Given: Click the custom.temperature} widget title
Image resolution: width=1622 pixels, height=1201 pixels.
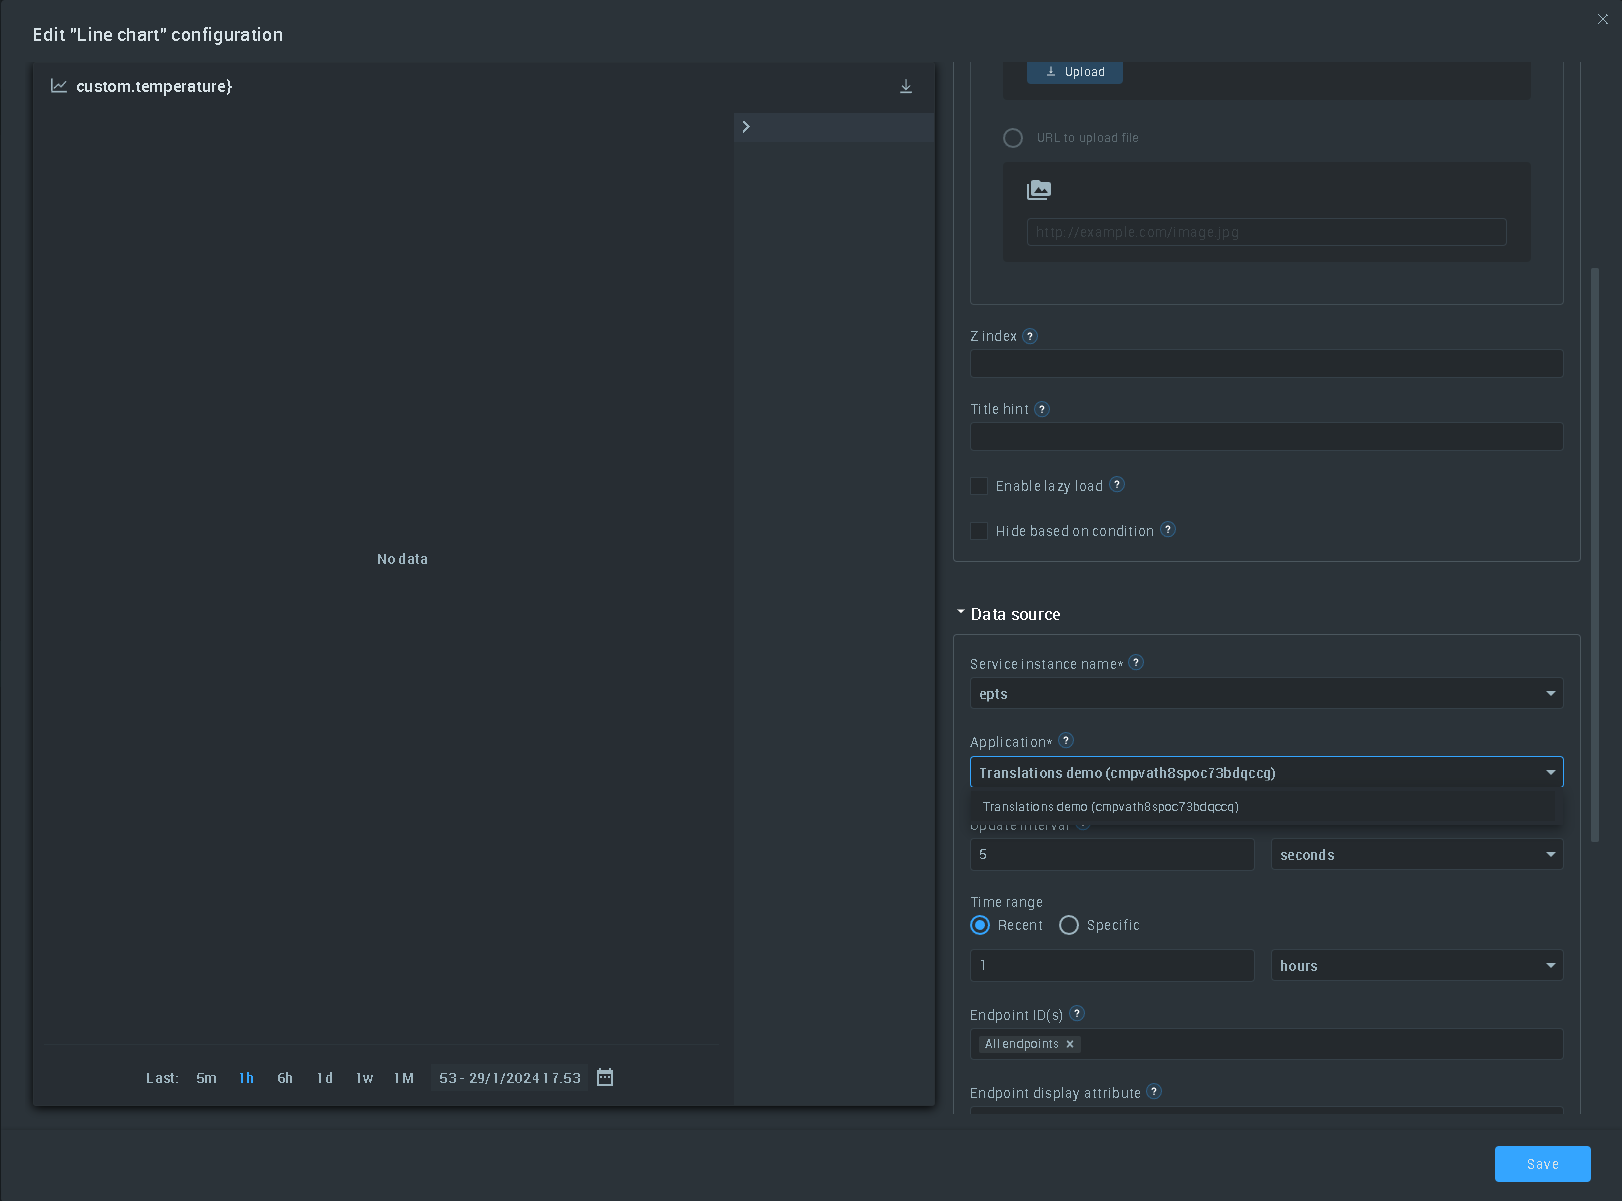Looking at the screenshot, I should pos(154,87).
